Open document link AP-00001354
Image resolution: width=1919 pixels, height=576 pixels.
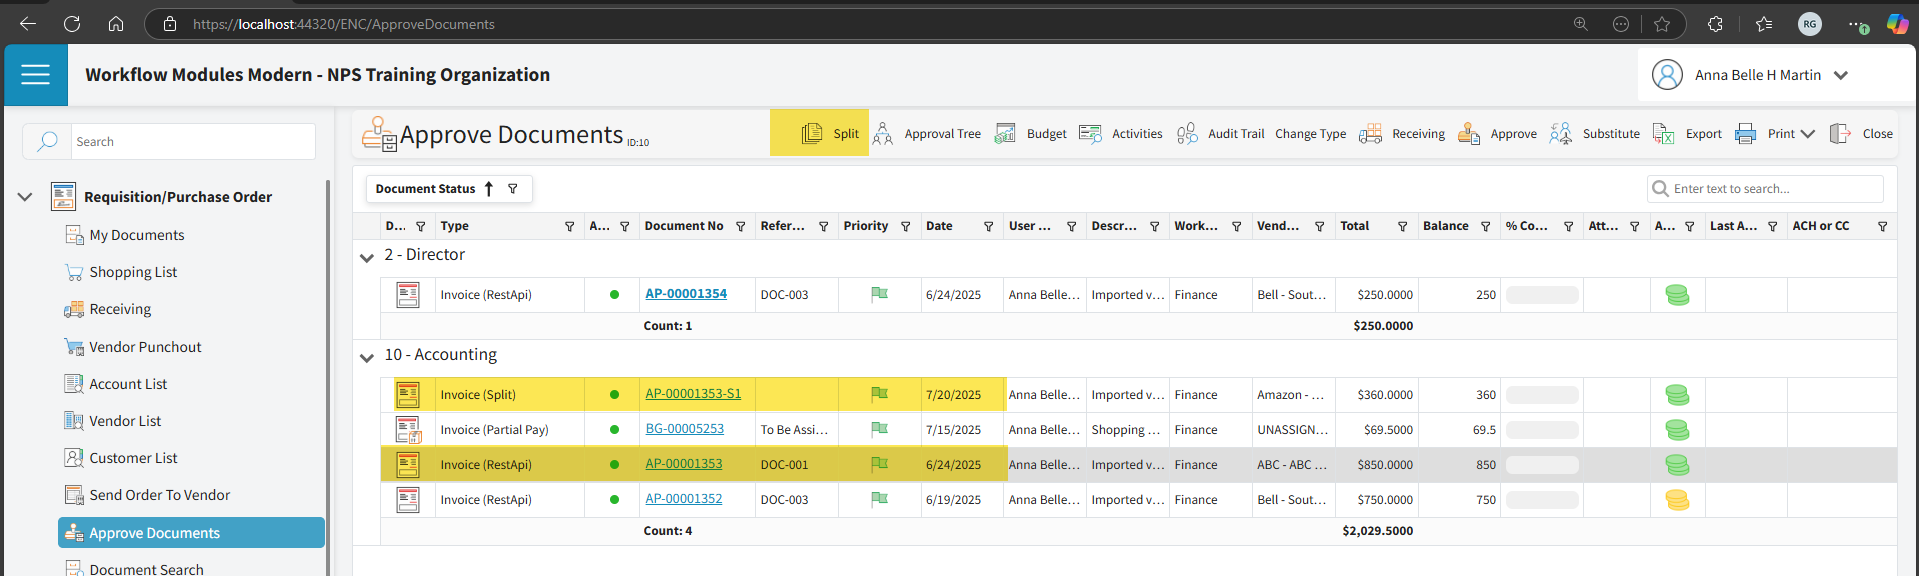(686, 294)
